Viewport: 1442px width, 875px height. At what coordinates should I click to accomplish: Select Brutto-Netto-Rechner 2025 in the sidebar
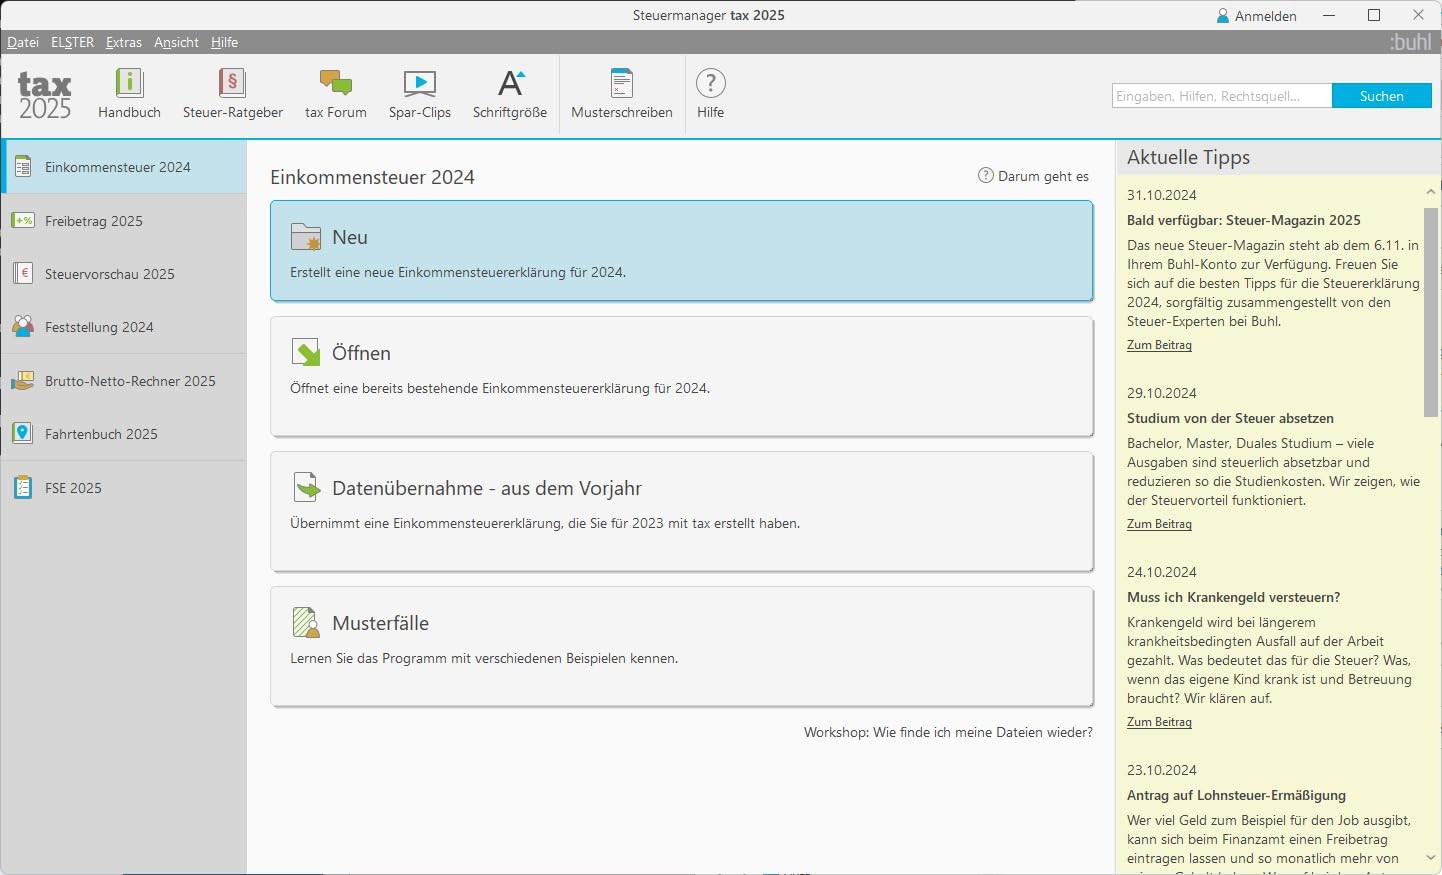[124, 381]
